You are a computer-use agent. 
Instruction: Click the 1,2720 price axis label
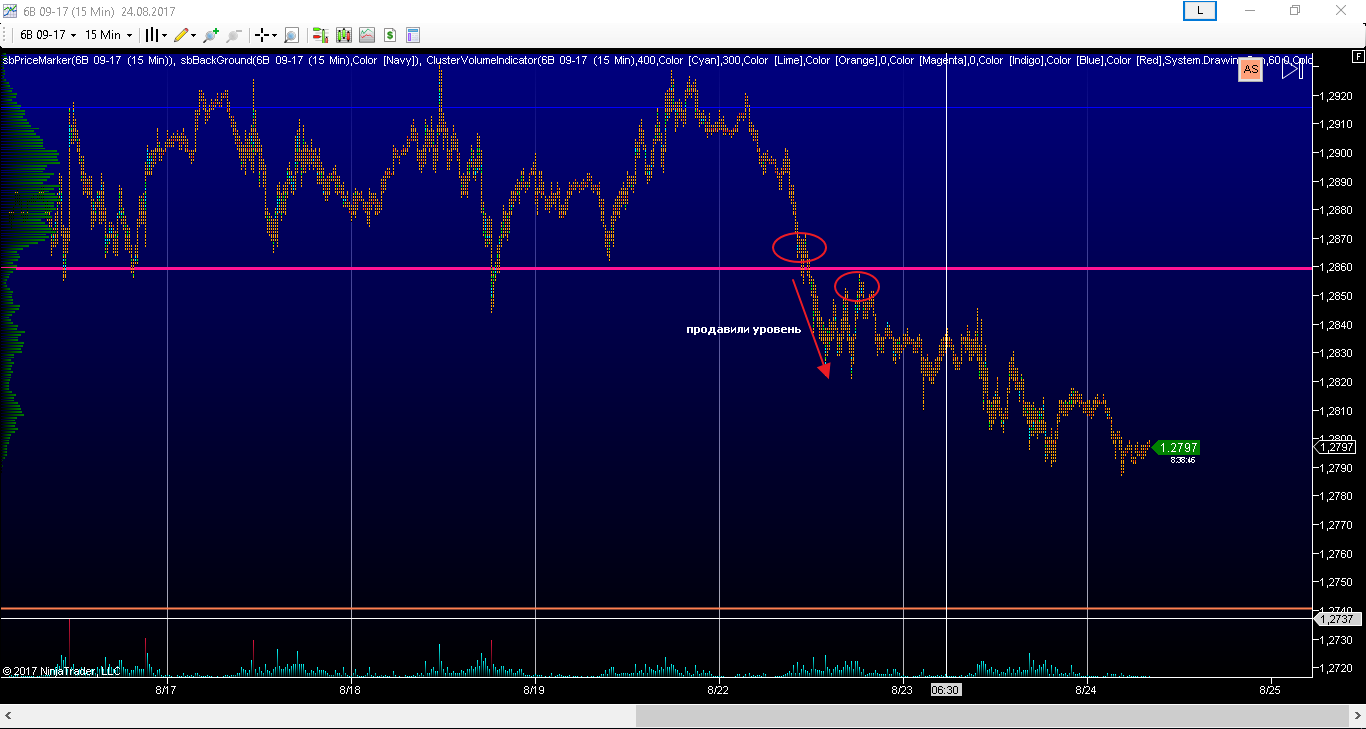click(x=1337, y=668)
